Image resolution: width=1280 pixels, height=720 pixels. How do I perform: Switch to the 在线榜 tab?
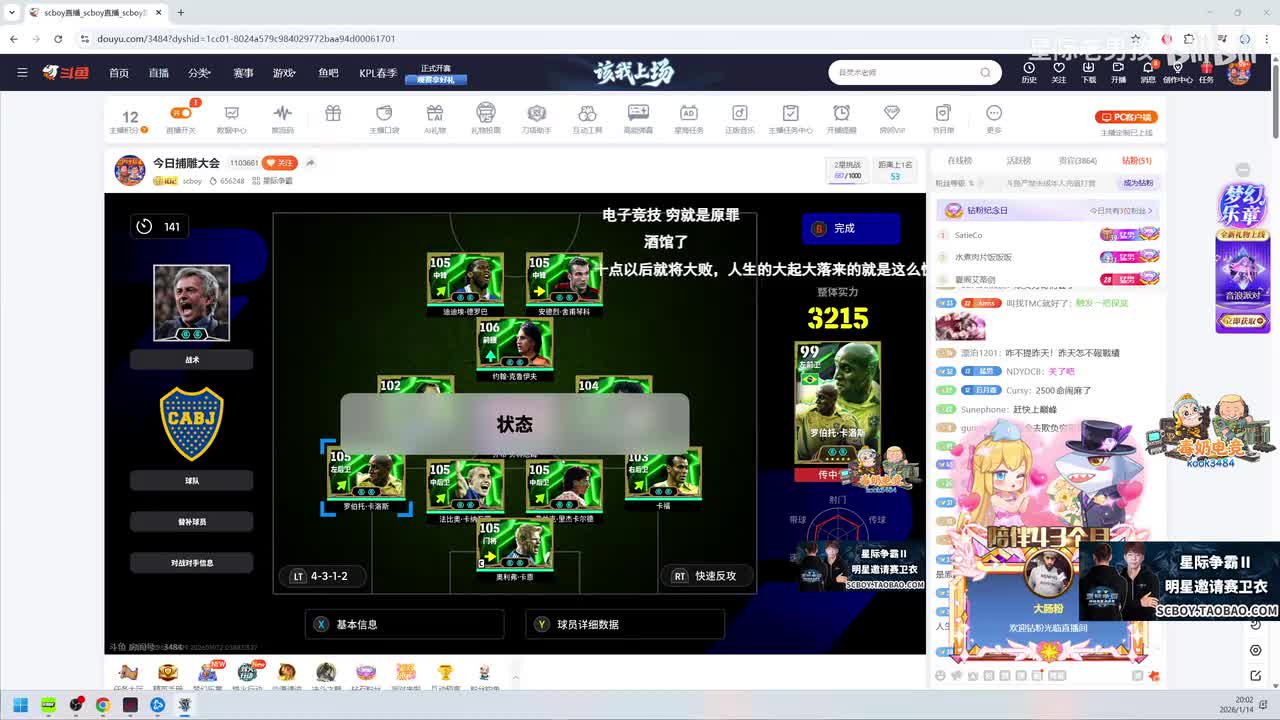point(960,160)
